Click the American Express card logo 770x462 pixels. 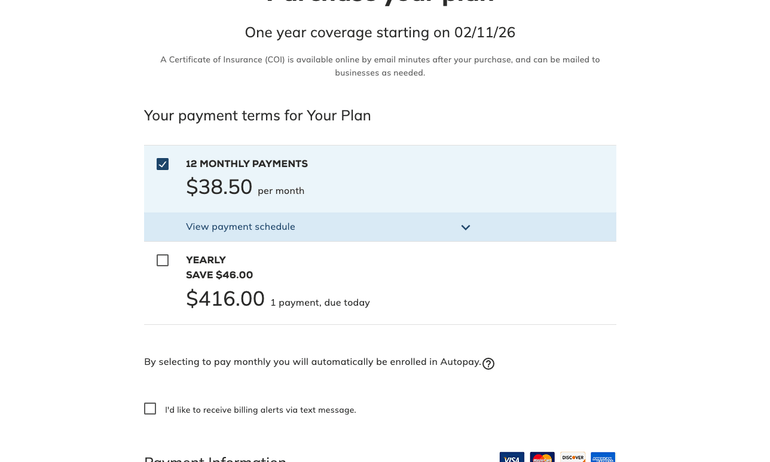pyautogui.click(x=603, y=457)
